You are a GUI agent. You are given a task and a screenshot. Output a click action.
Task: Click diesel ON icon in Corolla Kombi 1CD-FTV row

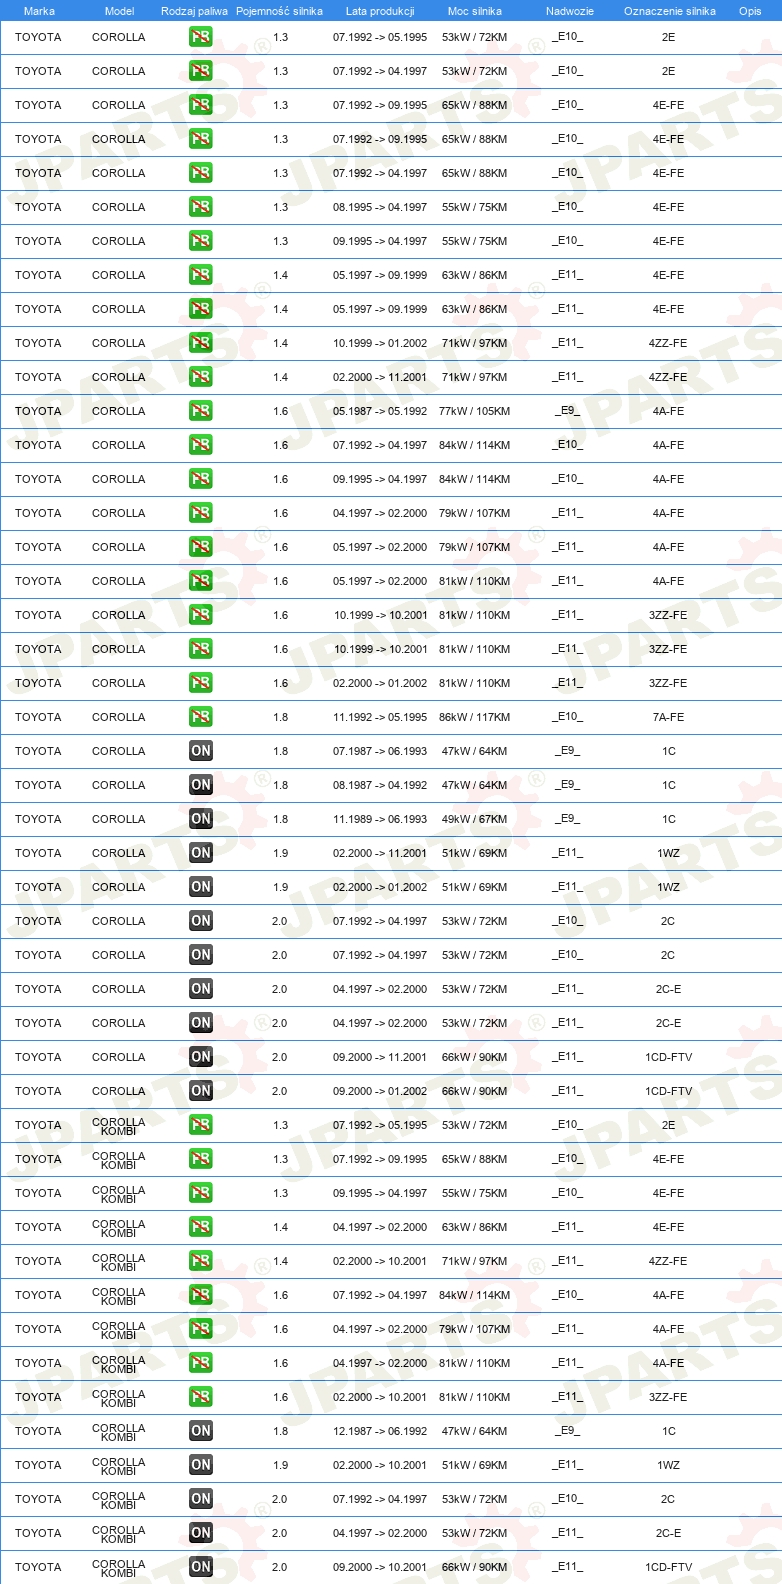(x=200, y=1567)
